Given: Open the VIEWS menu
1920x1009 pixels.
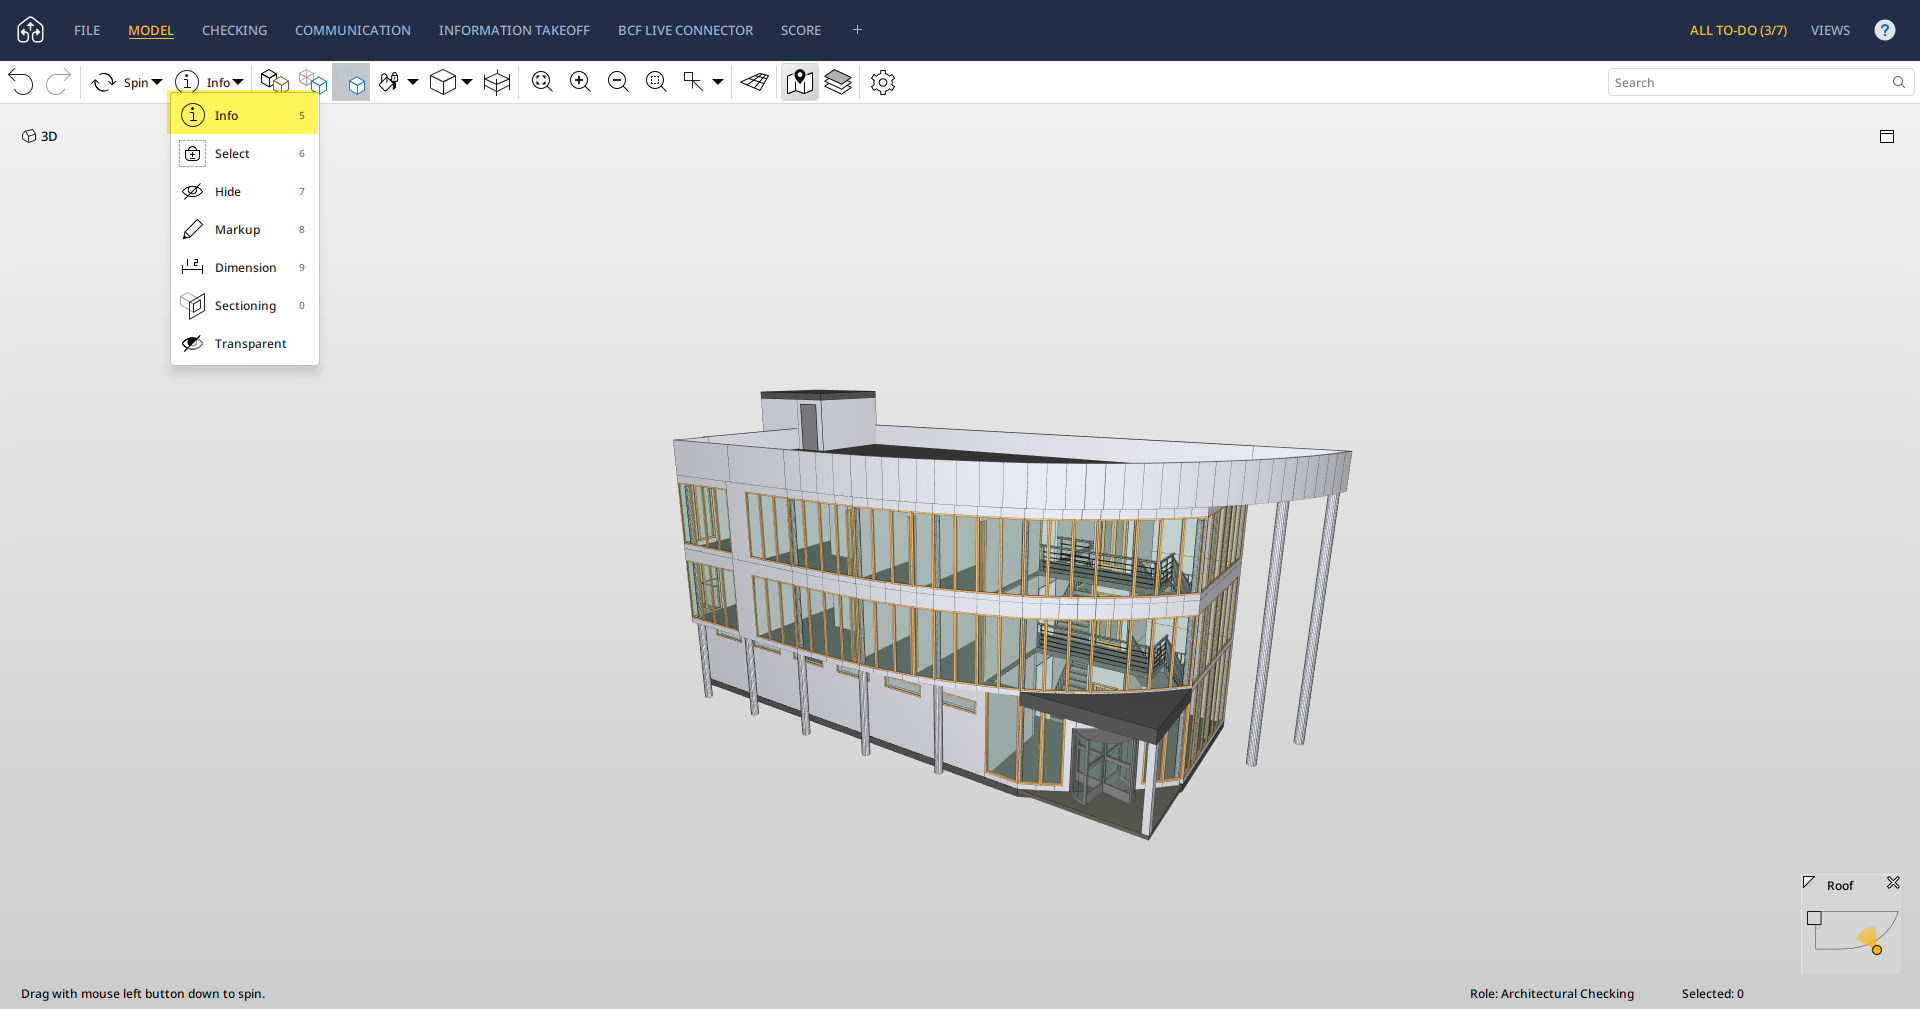Looking at the screenshot, I should click(x=1830, y=30).
